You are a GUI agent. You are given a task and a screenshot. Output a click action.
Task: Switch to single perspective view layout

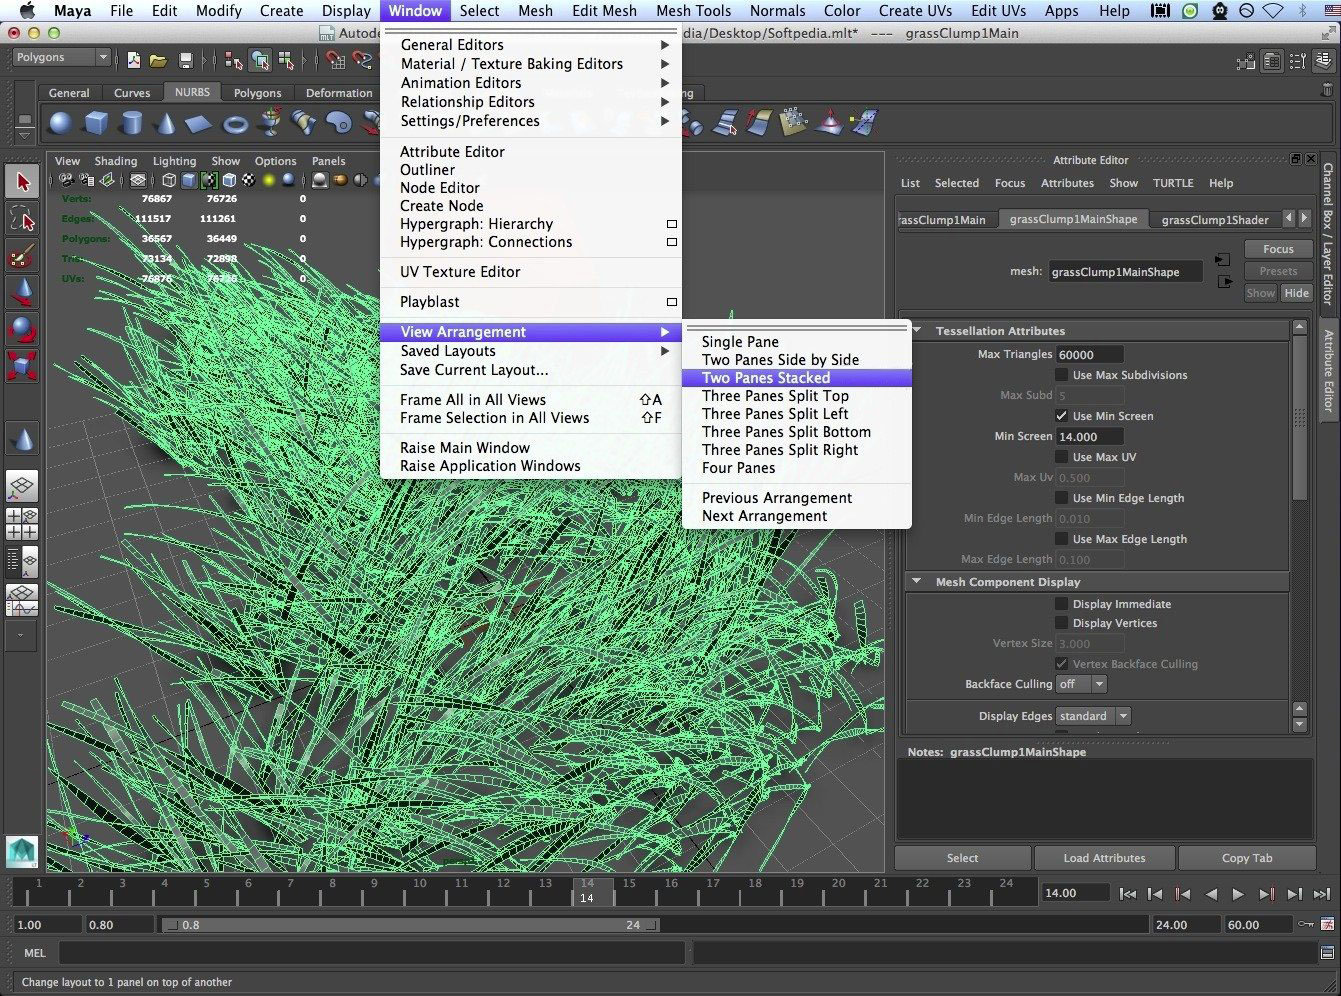tap(22, 487)
